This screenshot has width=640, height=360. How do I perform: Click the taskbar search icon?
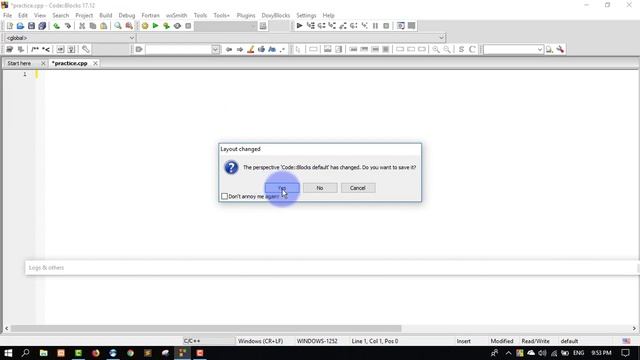pyautogui.click(x=26, y=353)
